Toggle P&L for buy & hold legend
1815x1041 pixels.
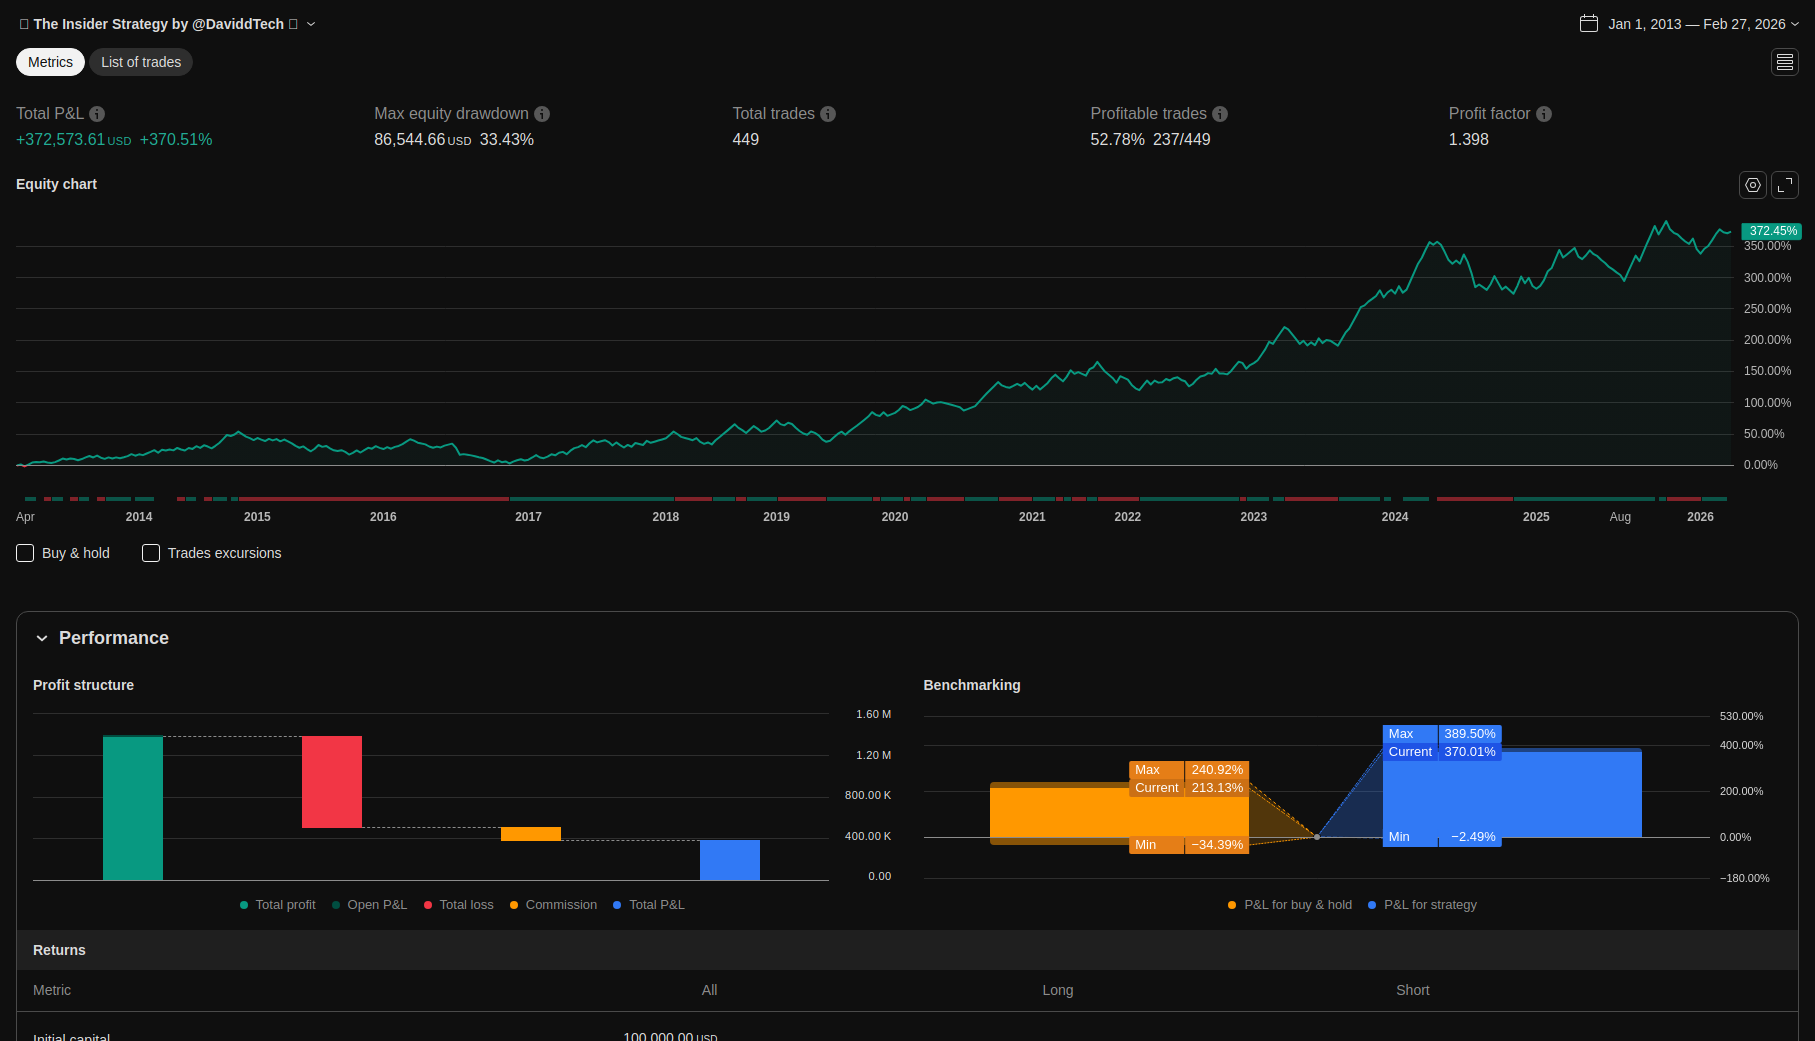[x=1290, y=905]
